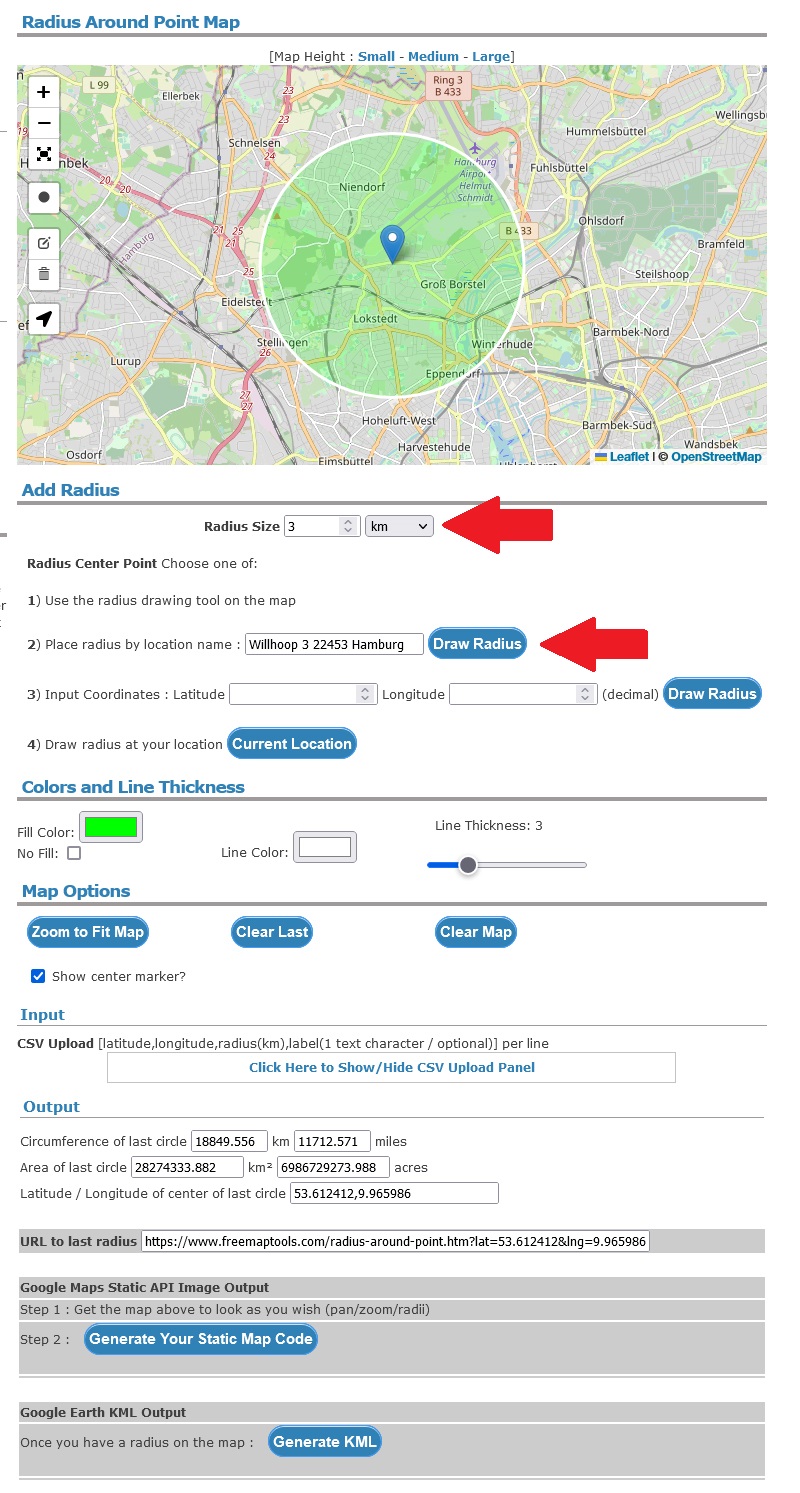This screenshot has height=1493, width=800.
Task: Click the Latitude field stepper arrows
Action: (x=365, y=694)
